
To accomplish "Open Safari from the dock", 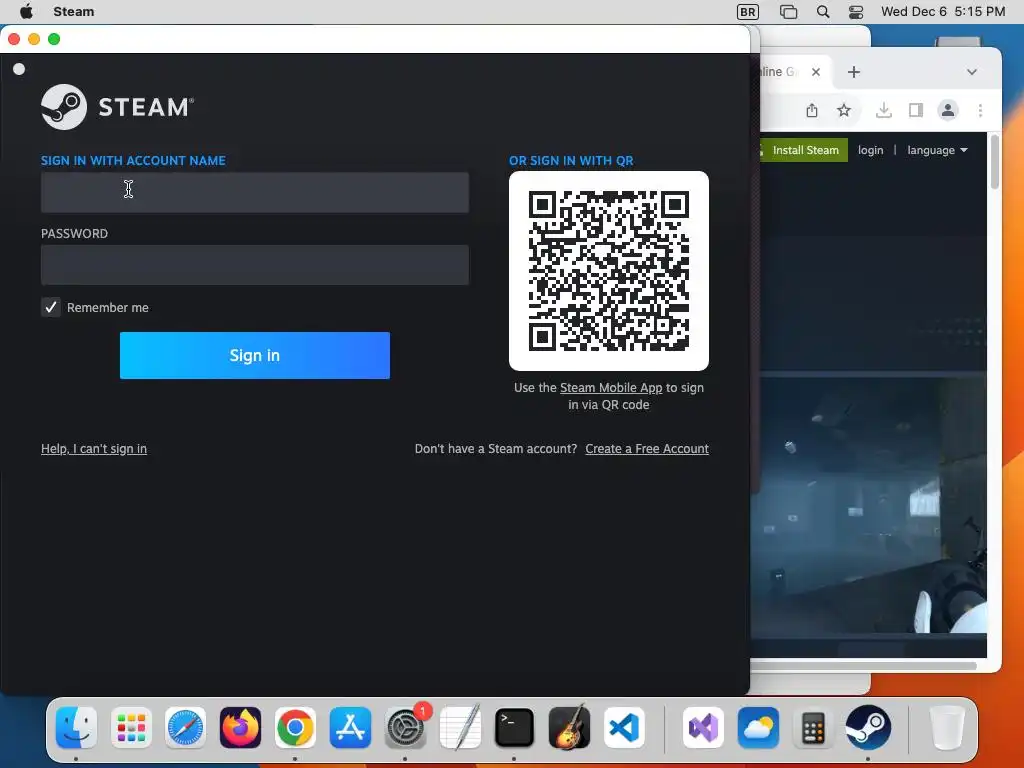I will [185, 728].
